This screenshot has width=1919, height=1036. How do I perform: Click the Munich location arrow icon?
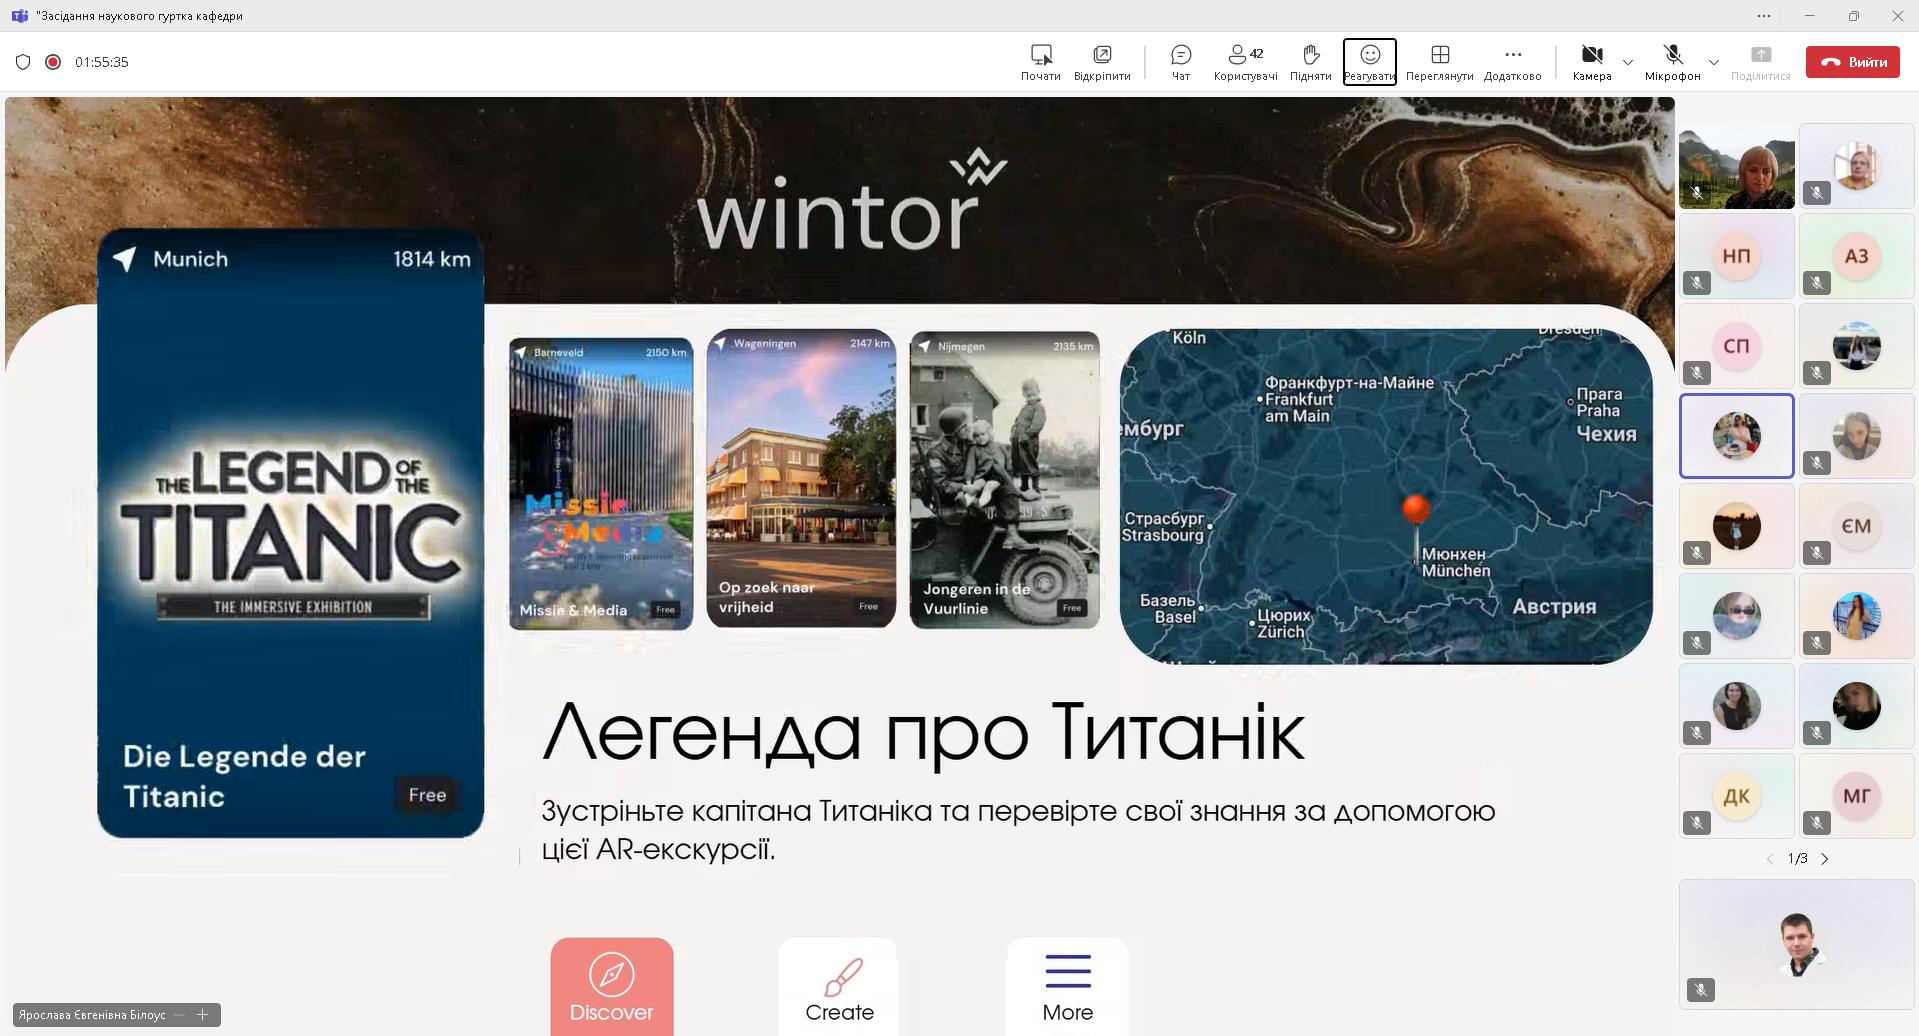point(125,259)
